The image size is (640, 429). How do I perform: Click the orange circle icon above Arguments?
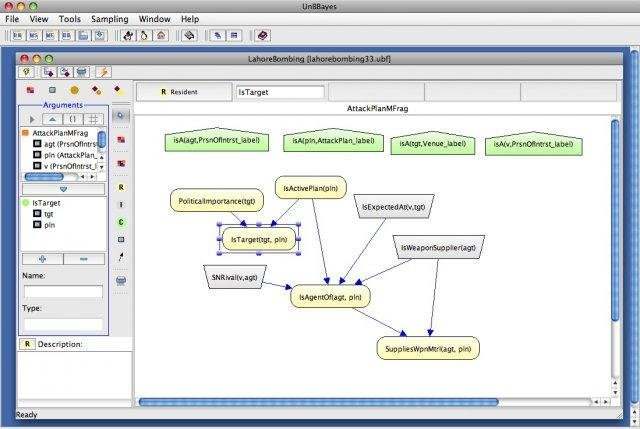74,90
